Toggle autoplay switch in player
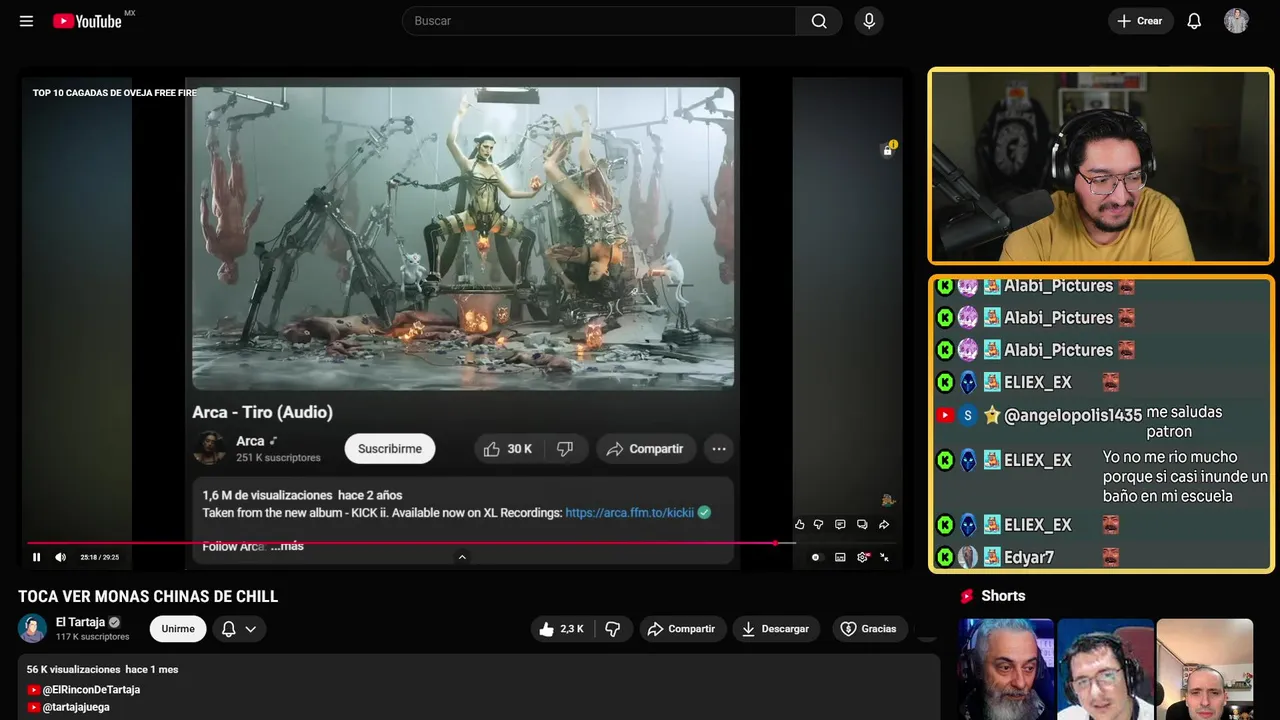 (x=816, y=557)
